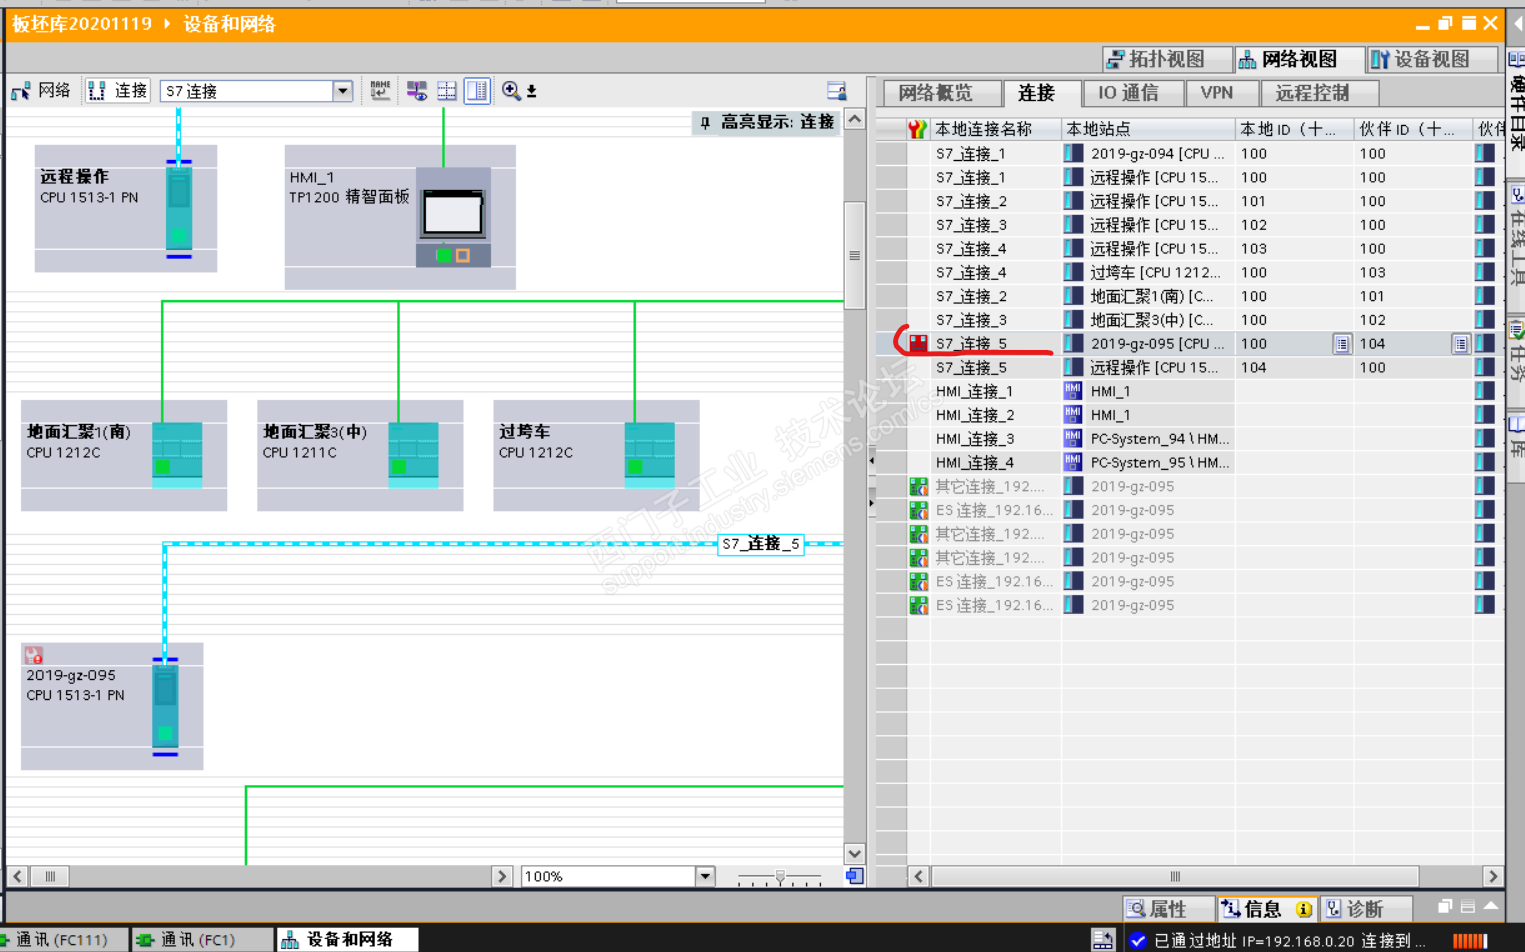
Task: Open local ID selector for 2019-gz-095 row
Action: coord(1342,344)
